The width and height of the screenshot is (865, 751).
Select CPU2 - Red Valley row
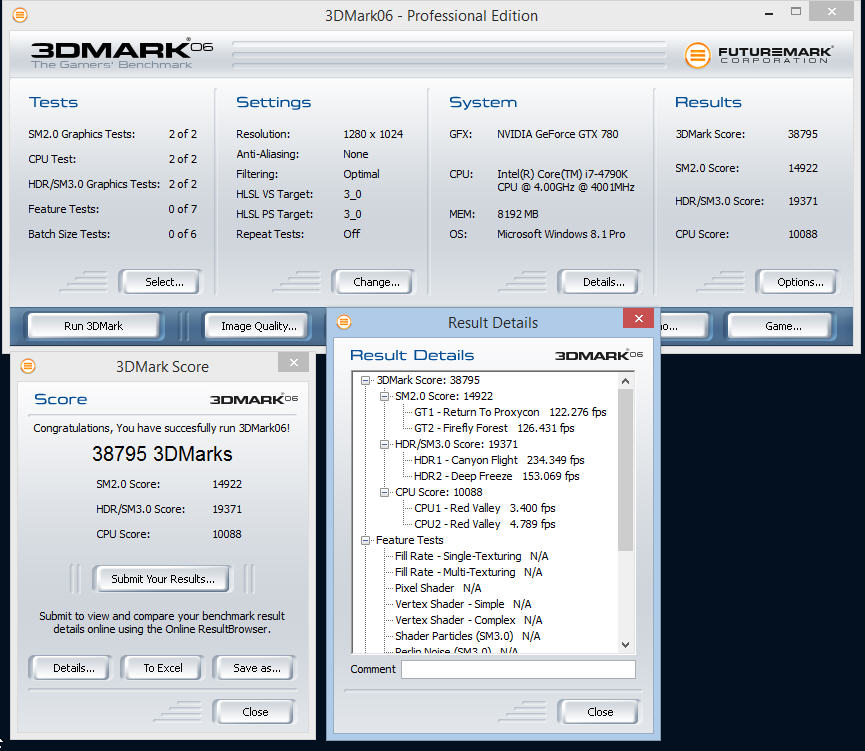click(484, 524)
